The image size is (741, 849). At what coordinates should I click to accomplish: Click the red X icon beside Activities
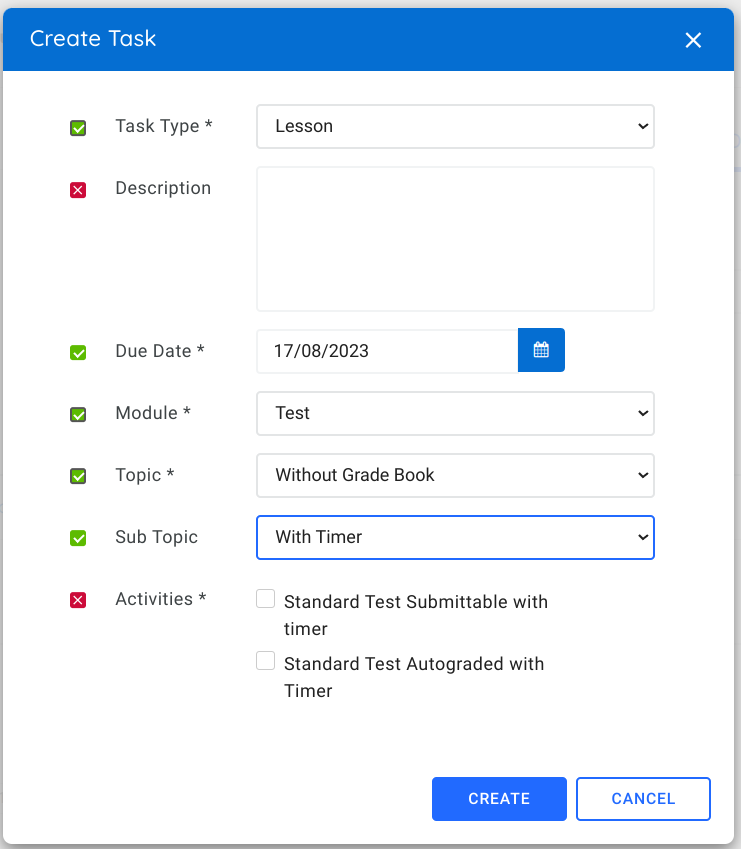77,600
